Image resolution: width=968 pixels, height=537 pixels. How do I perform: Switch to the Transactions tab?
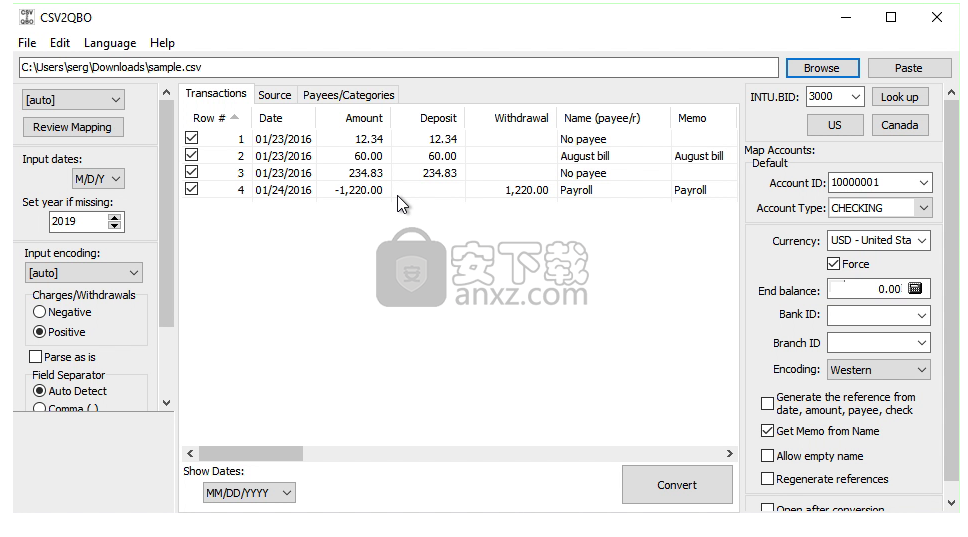pyautogui.click(x=216, y=93)
